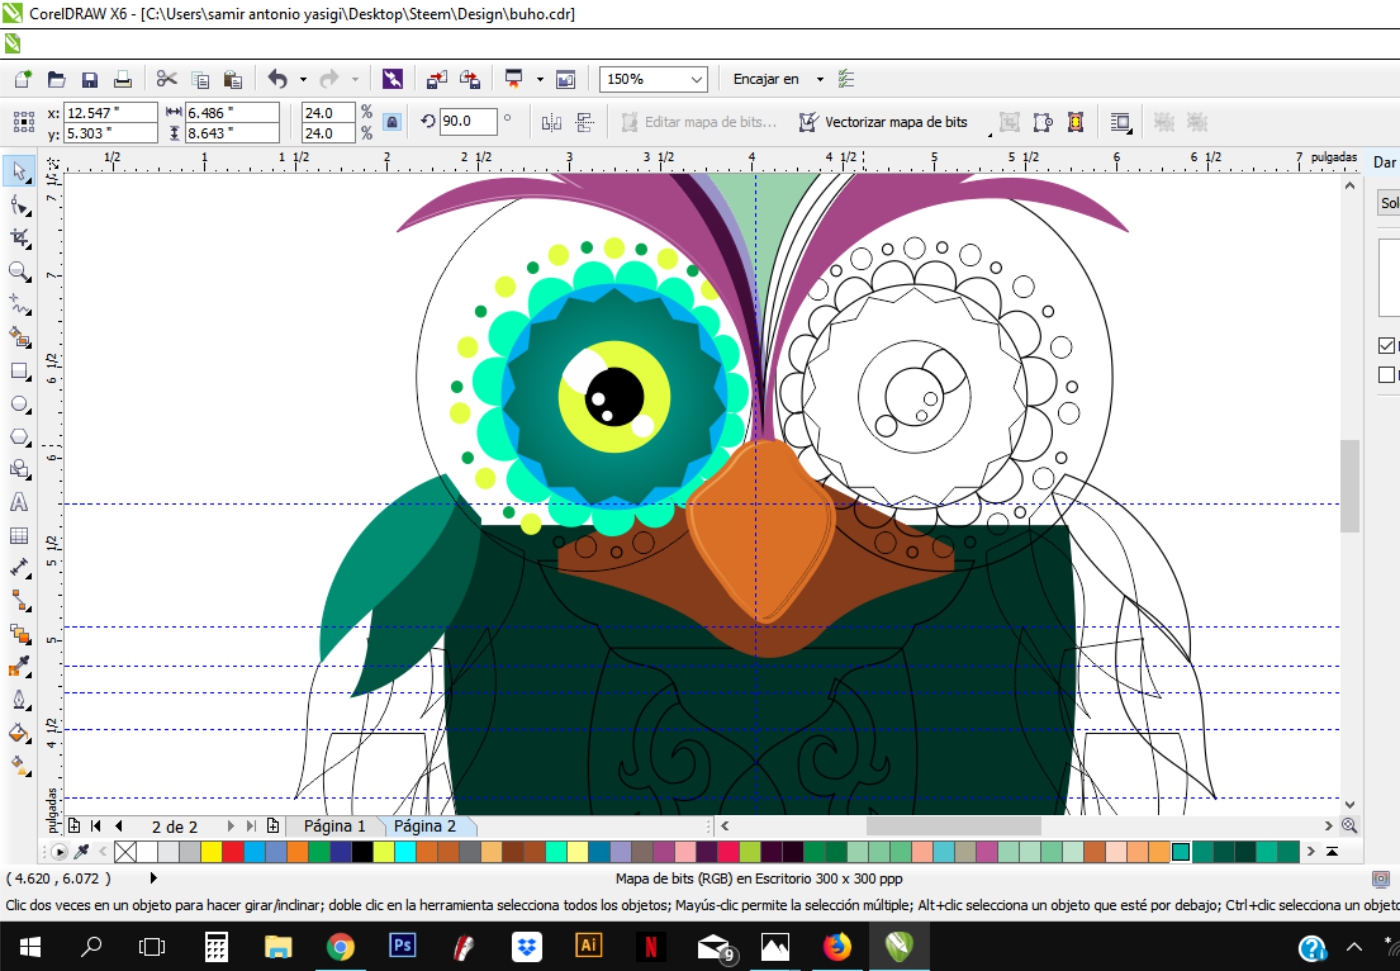1400x971 pixels.
Task: Pick the Interactive fill tool
Action: [19, 765]
